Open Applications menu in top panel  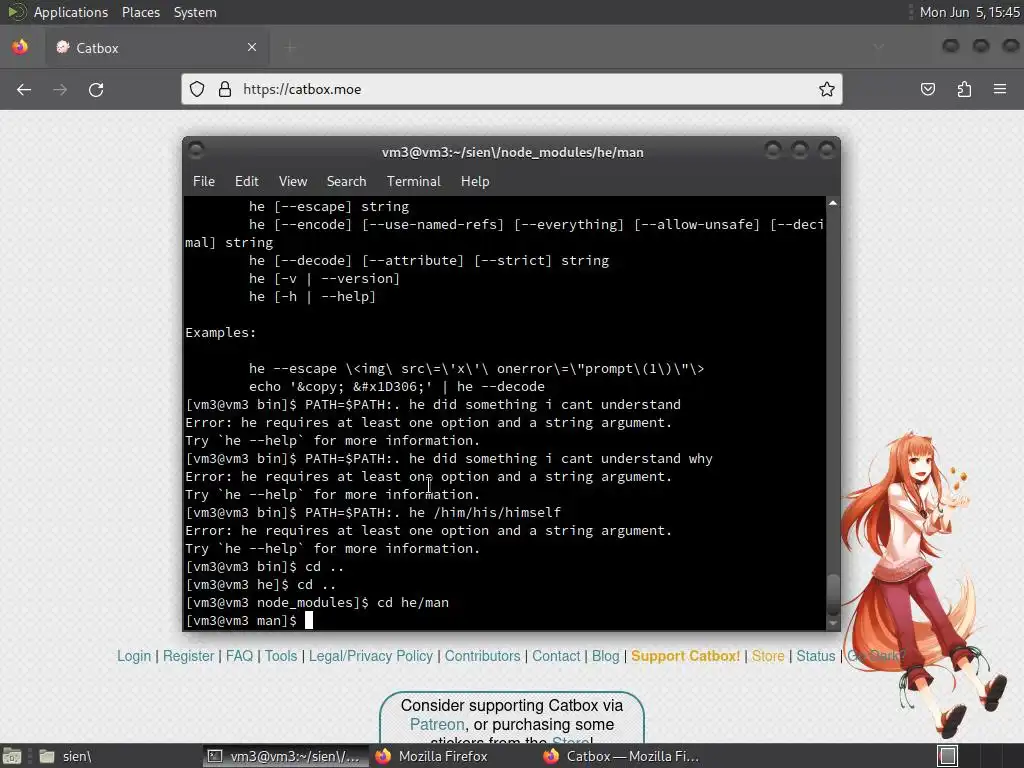click(71, 12)
